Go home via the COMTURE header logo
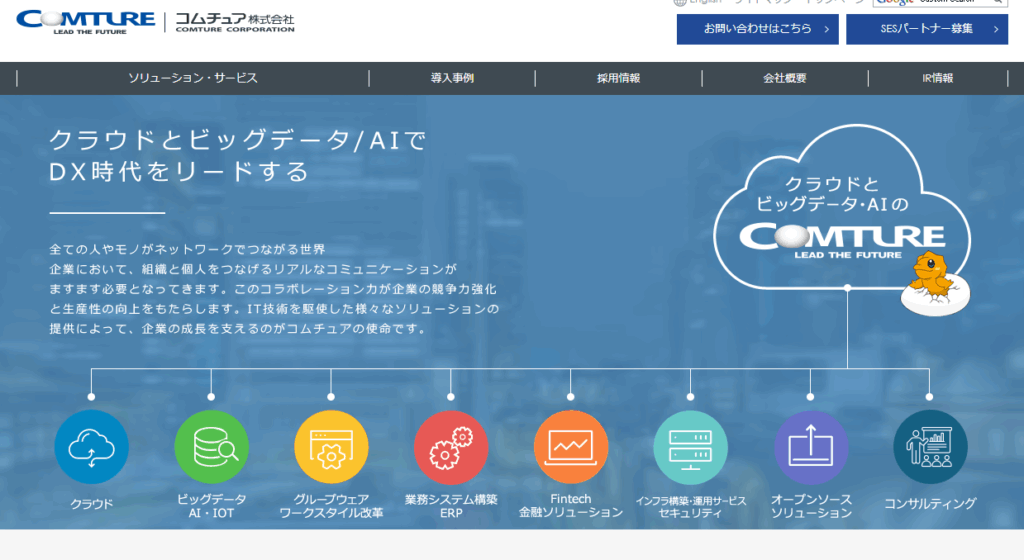The width and height of the screenshot is (1024, 560). click(86, 22)
